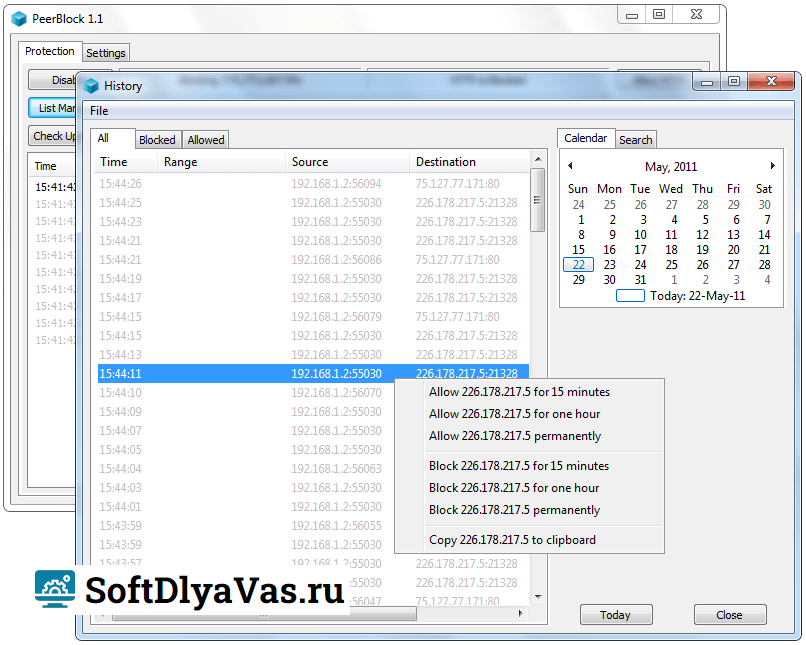Select Protection tab in PeerBlock window
806x645 pixels.
49,51
